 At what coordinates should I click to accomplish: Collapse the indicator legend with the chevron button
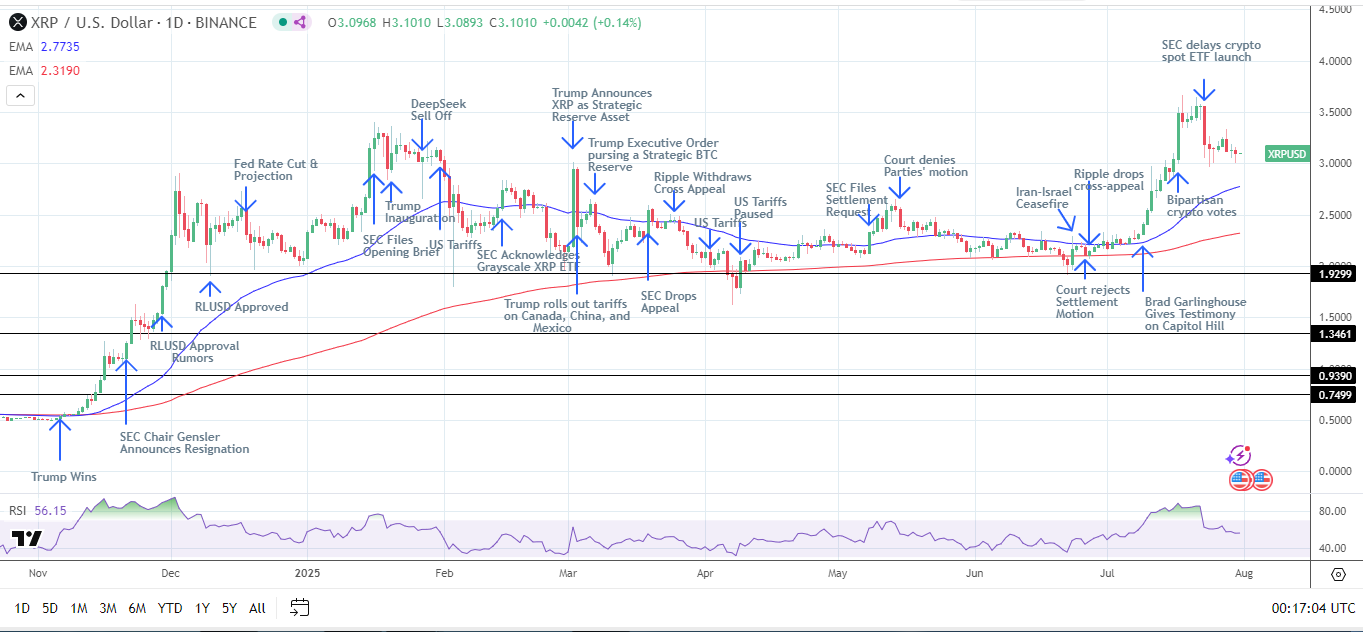click(x=19, y=96)
